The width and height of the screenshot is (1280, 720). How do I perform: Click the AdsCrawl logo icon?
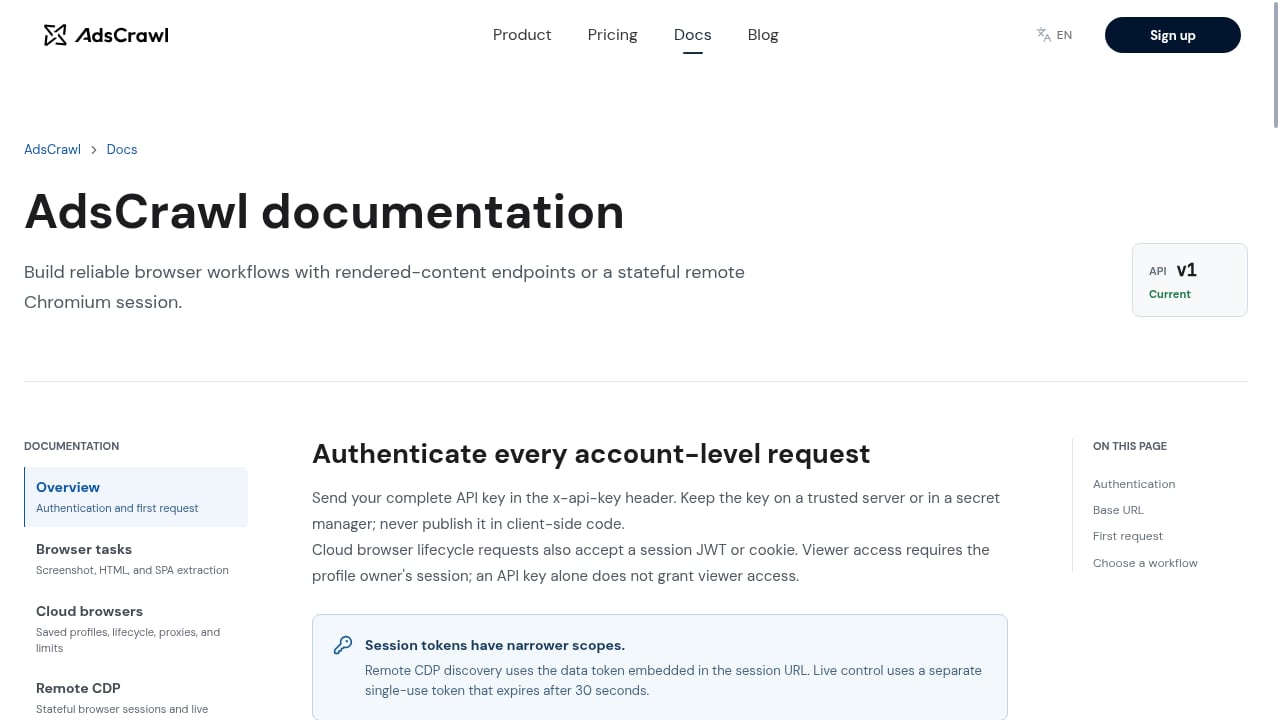55,35
